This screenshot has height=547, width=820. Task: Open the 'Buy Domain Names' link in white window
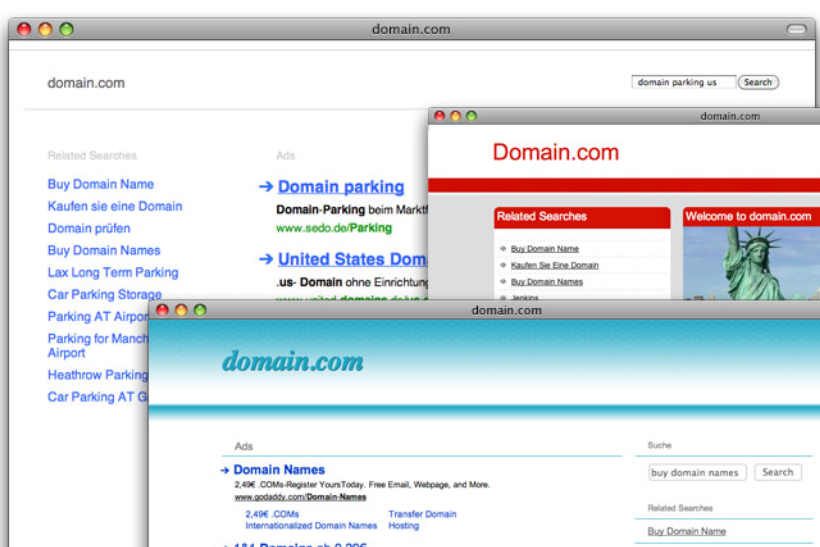click(x=104, y=250)
